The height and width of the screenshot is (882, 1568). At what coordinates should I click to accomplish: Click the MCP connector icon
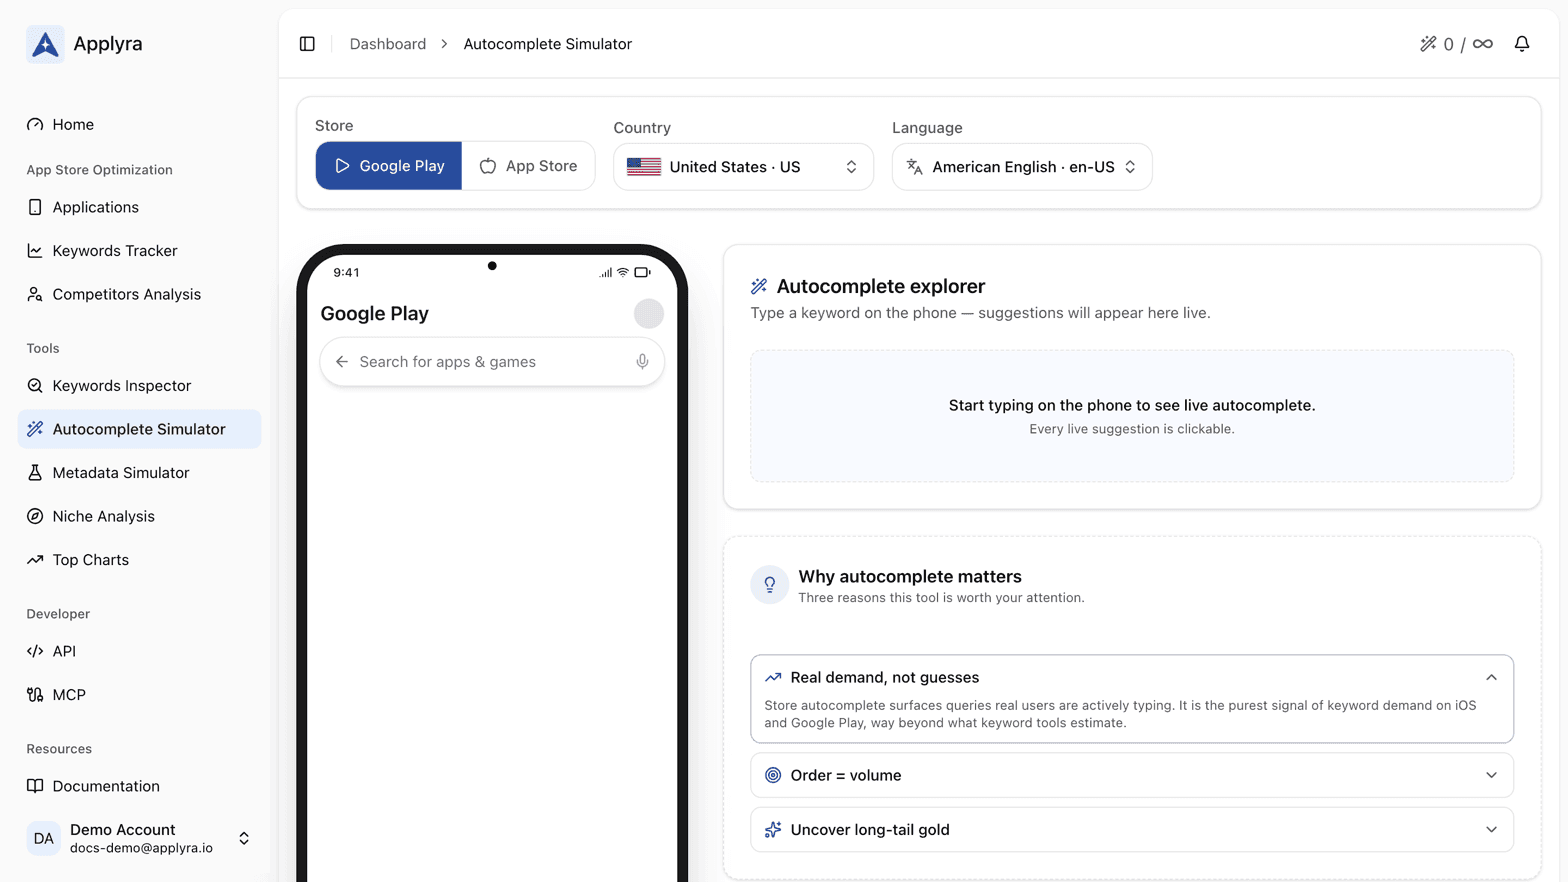pyautogui.click(x=35, y=695)
